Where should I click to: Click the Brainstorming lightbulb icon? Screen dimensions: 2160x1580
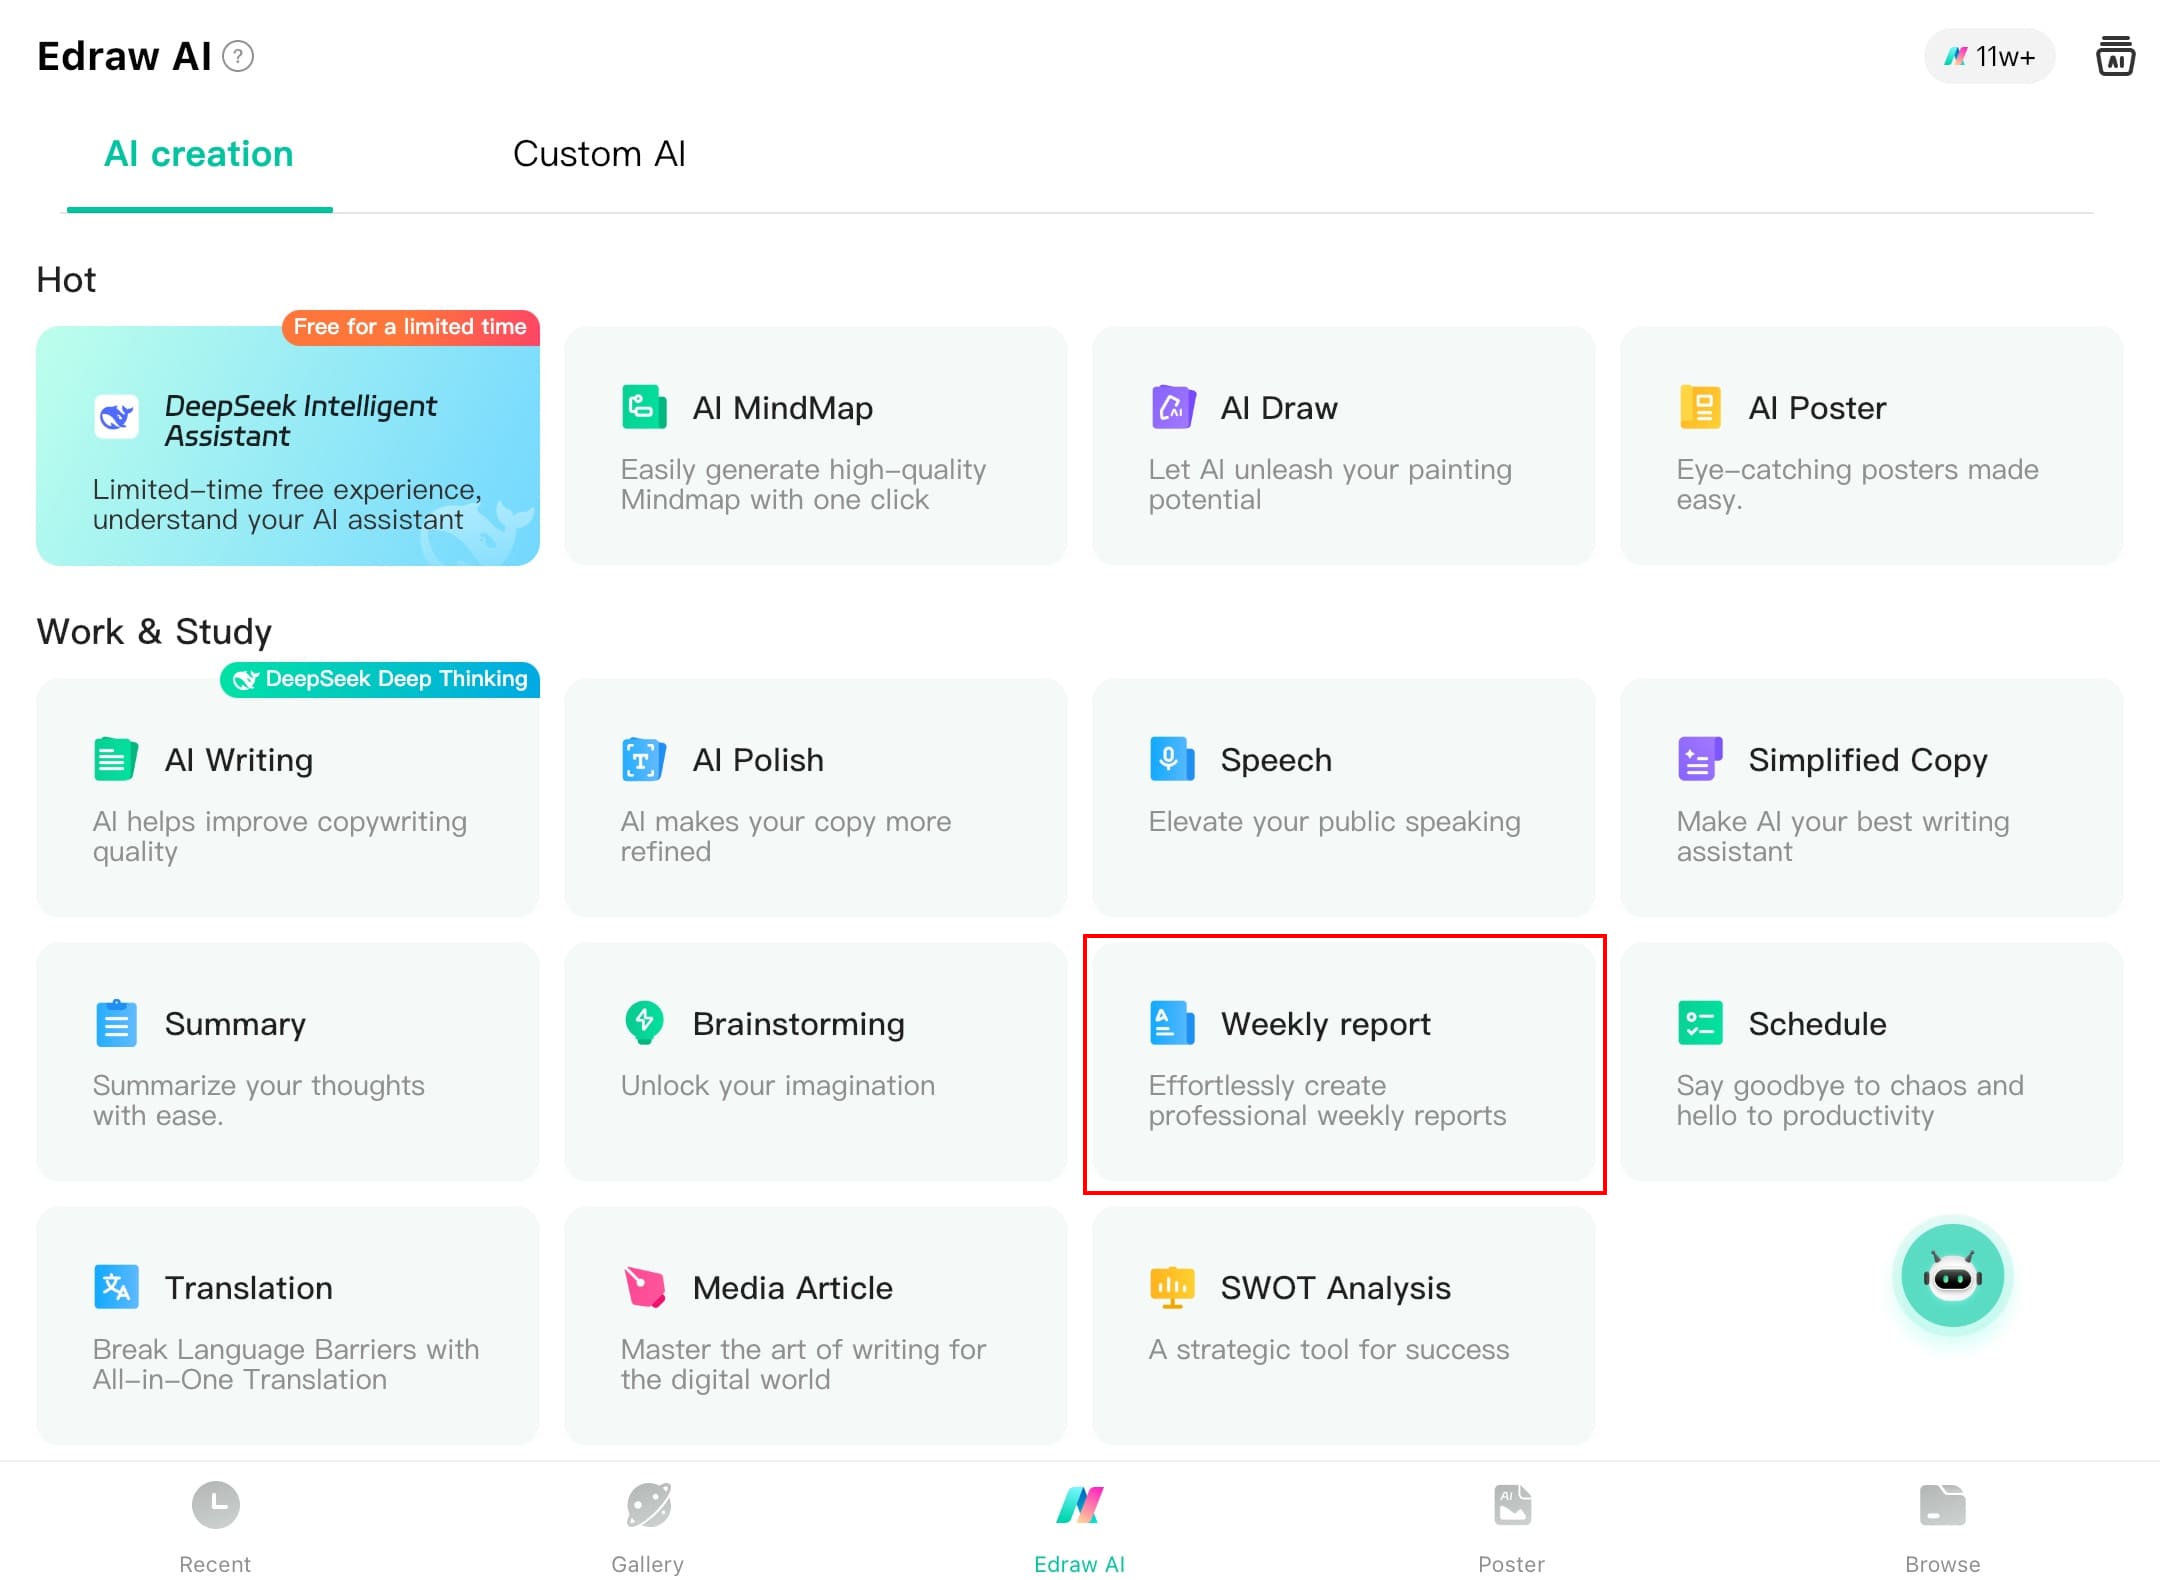tap(644, 1023)
